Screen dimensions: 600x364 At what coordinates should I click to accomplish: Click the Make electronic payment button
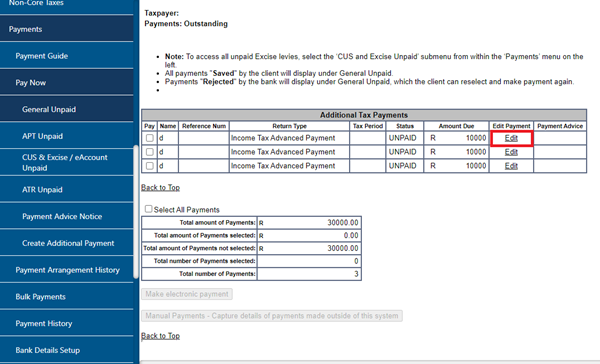pos(187,294)
